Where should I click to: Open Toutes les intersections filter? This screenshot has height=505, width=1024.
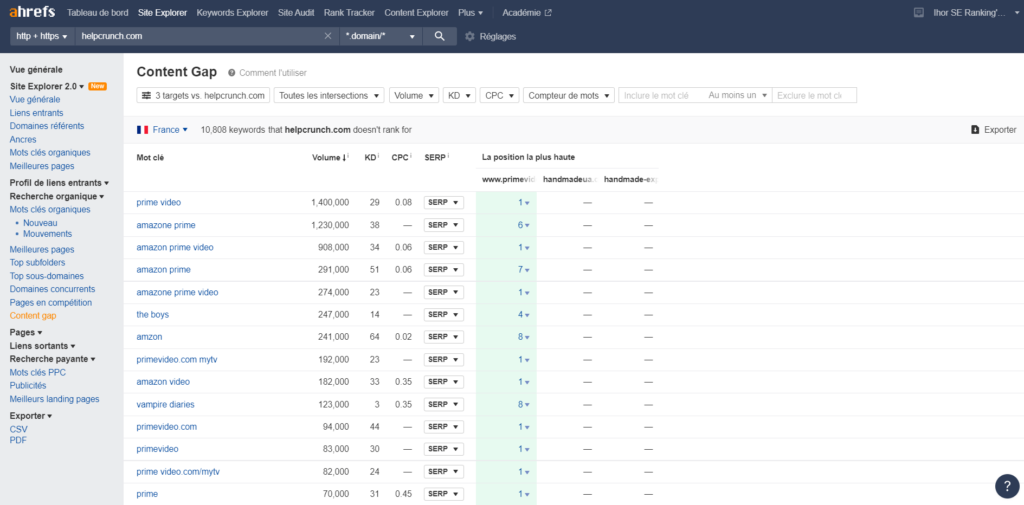coord(329,95)
